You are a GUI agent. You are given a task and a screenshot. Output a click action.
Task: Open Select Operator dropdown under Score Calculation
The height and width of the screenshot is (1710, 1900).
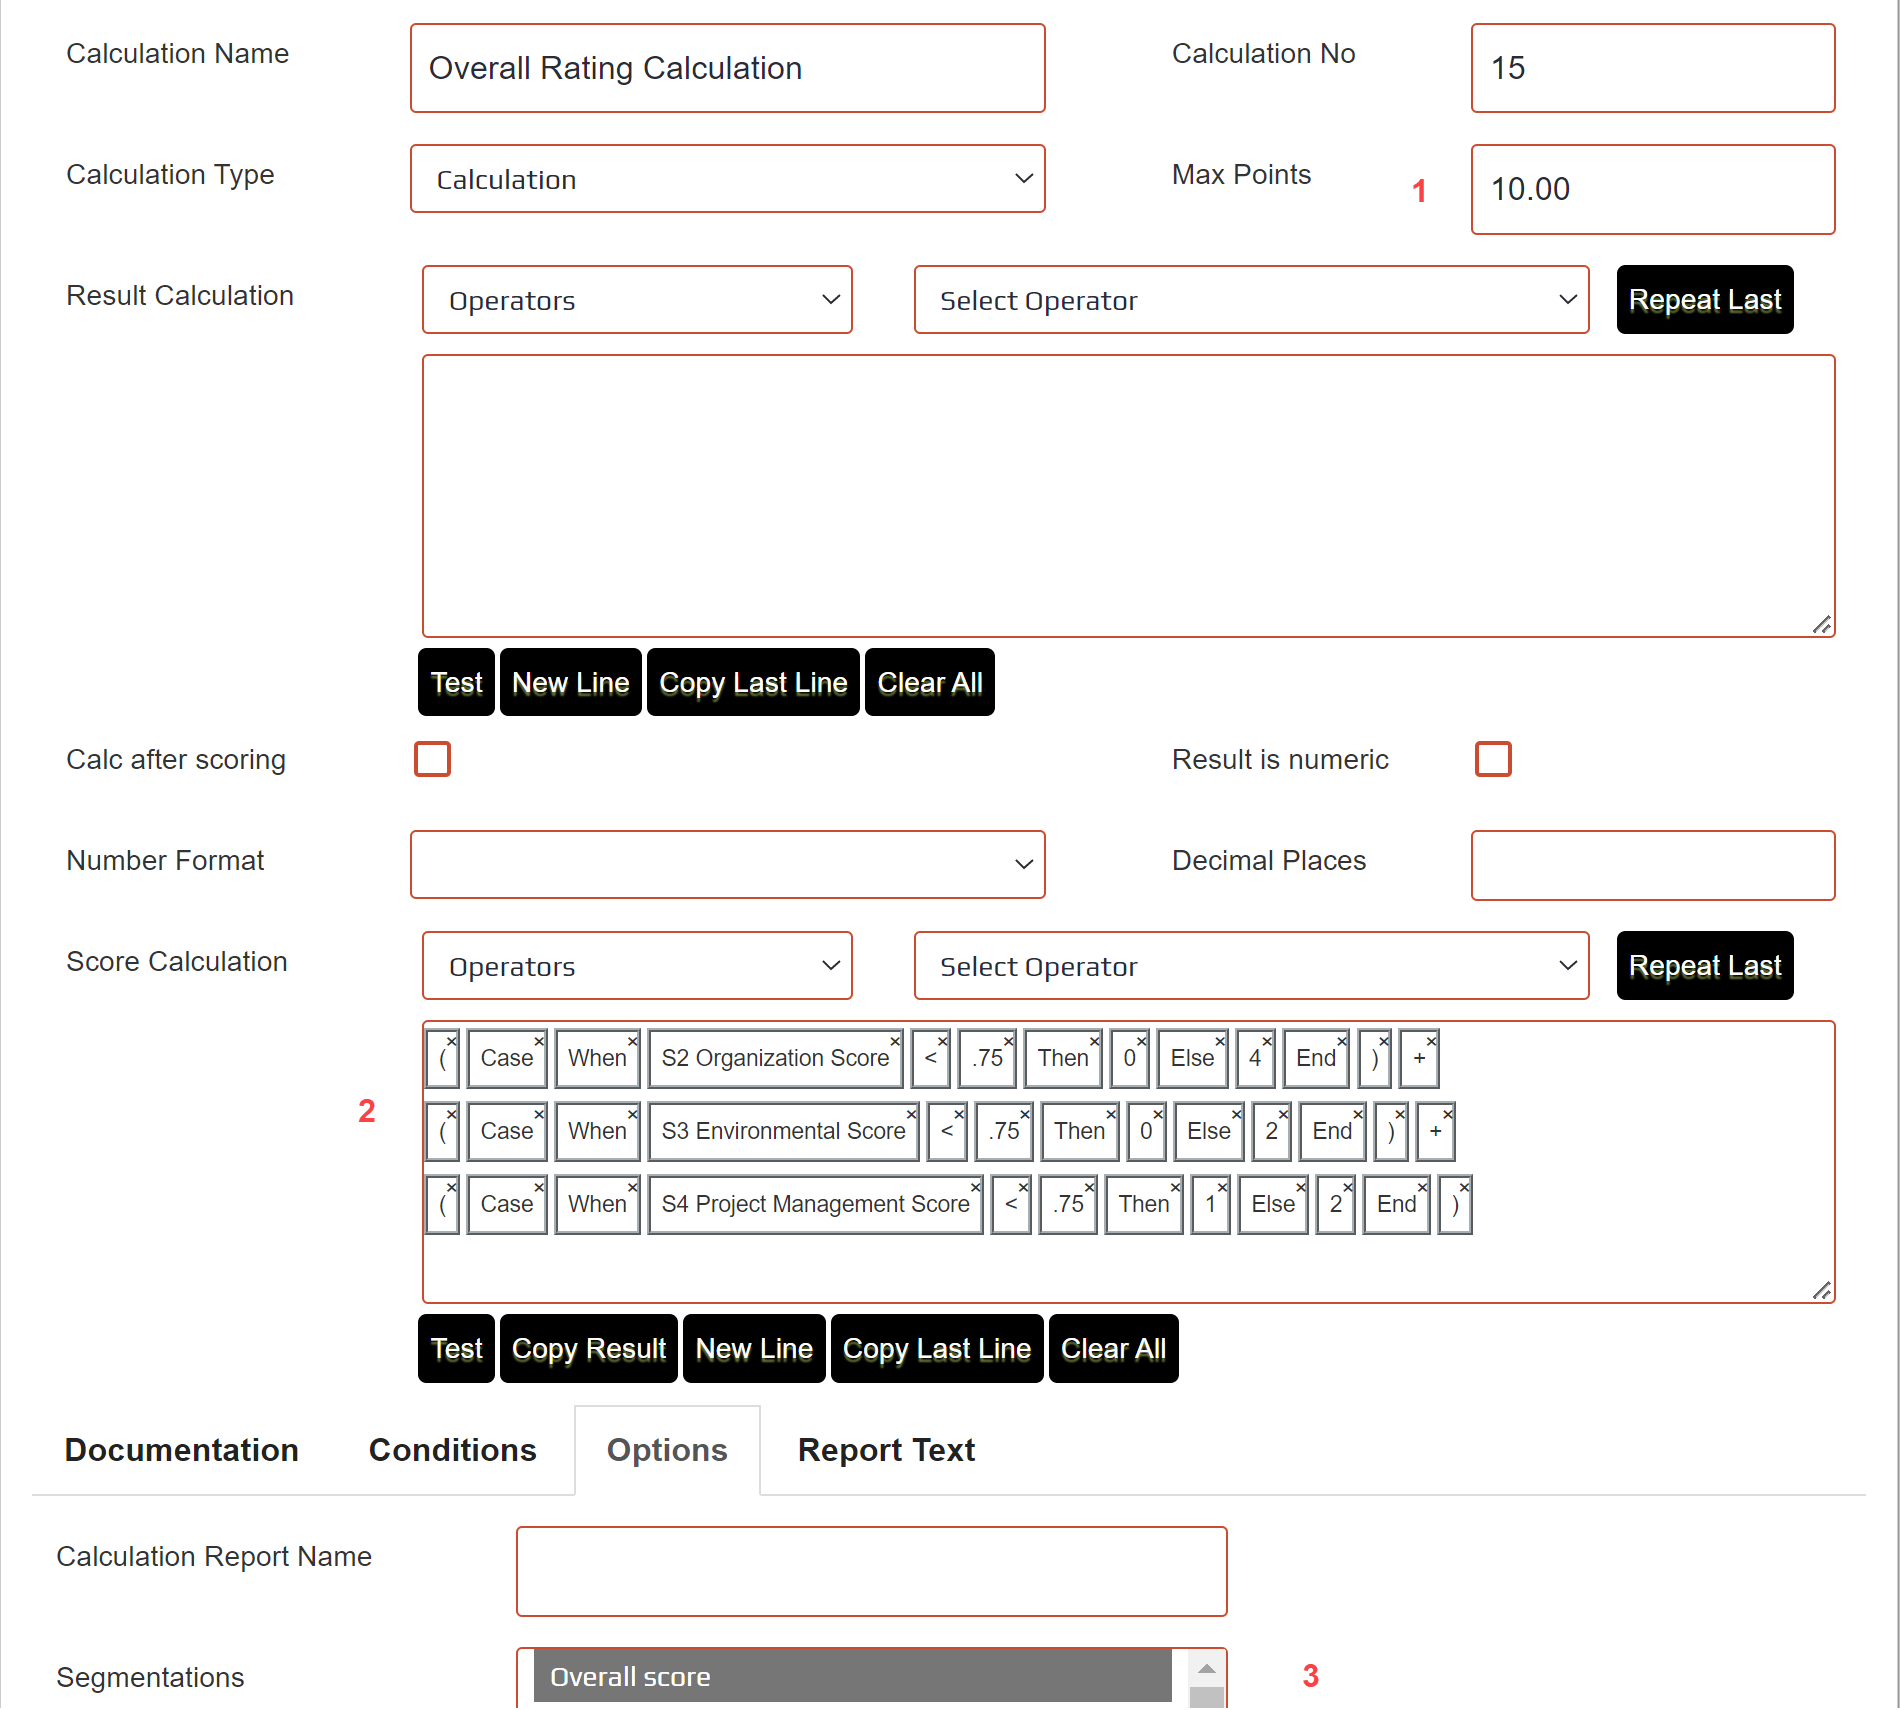[x=1250, y=966]
